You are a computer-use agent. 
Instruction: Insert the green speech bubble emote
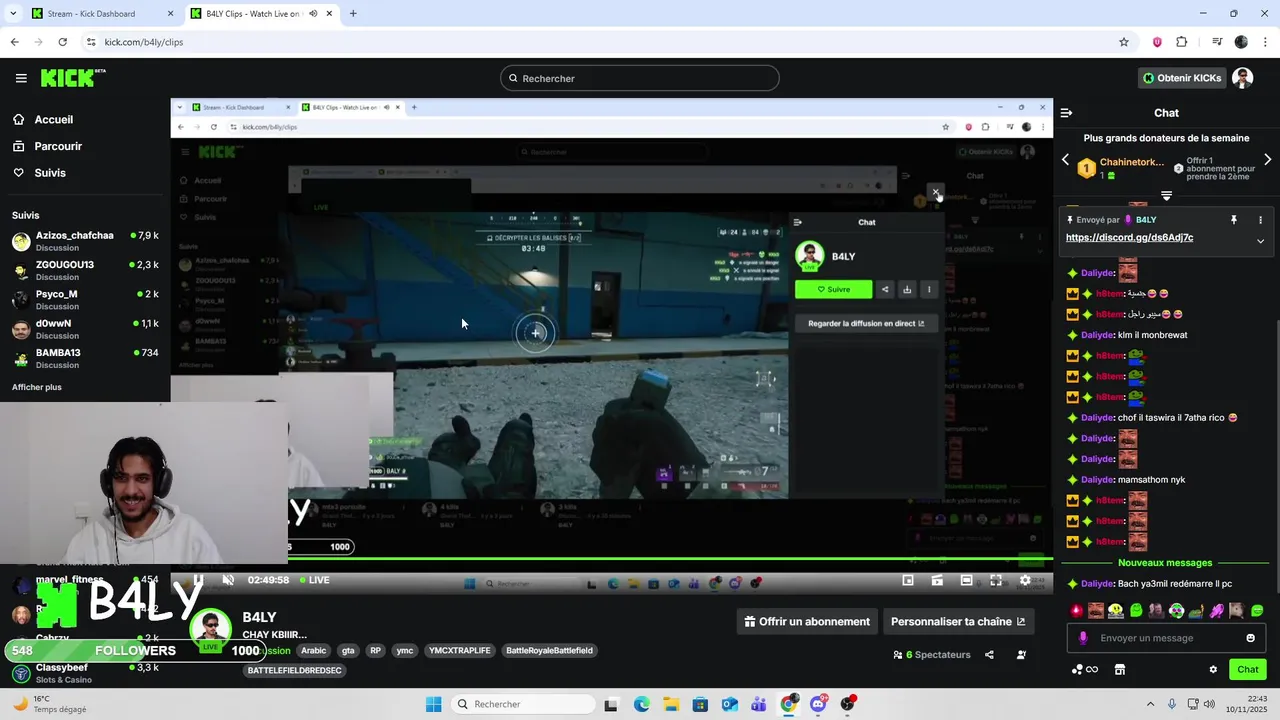click(1257, 611)
